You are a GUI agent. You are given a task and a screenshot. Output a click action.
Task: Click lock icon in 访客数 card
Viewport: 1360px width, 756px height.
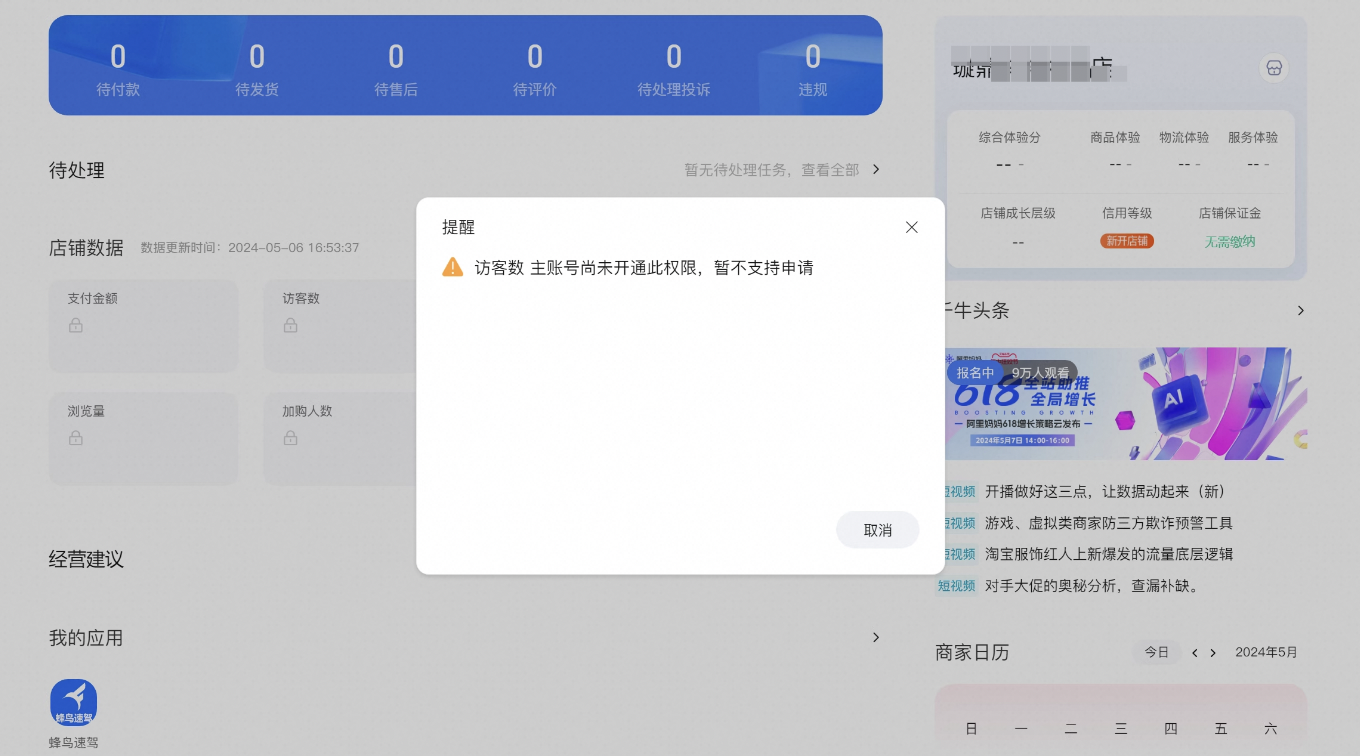coord(290,325)
